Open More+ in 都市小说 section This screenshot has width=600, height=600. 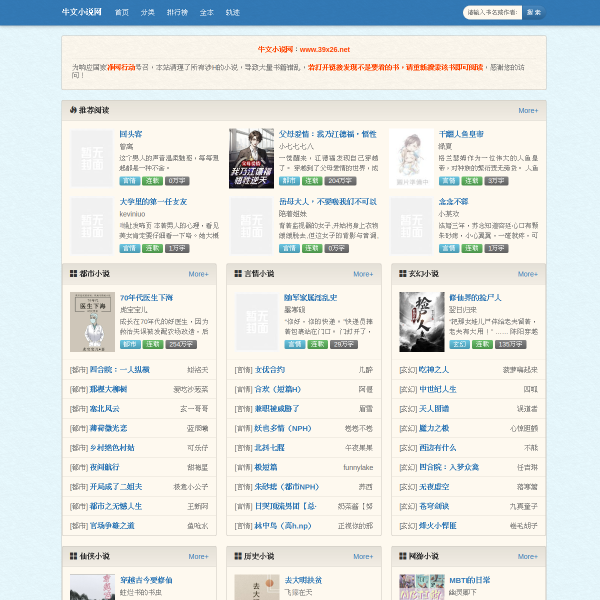coord(198,274)
